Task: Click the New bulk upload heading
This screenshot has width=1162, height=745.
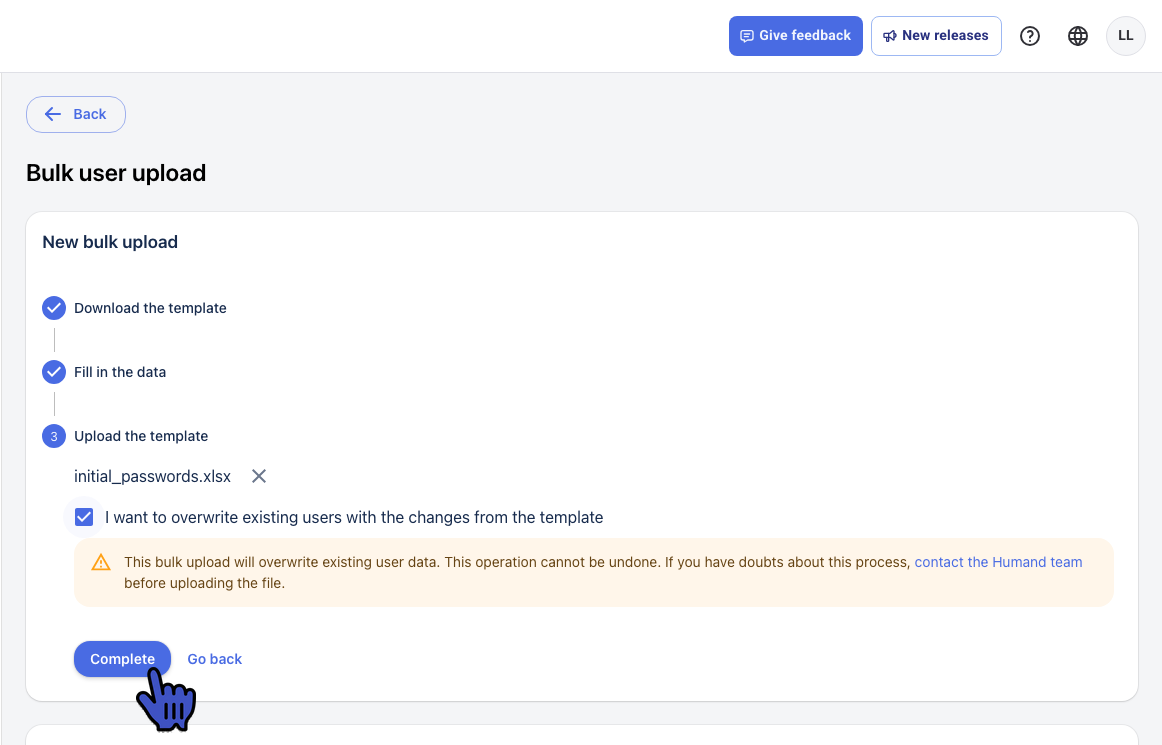Action: click(110, 242)
